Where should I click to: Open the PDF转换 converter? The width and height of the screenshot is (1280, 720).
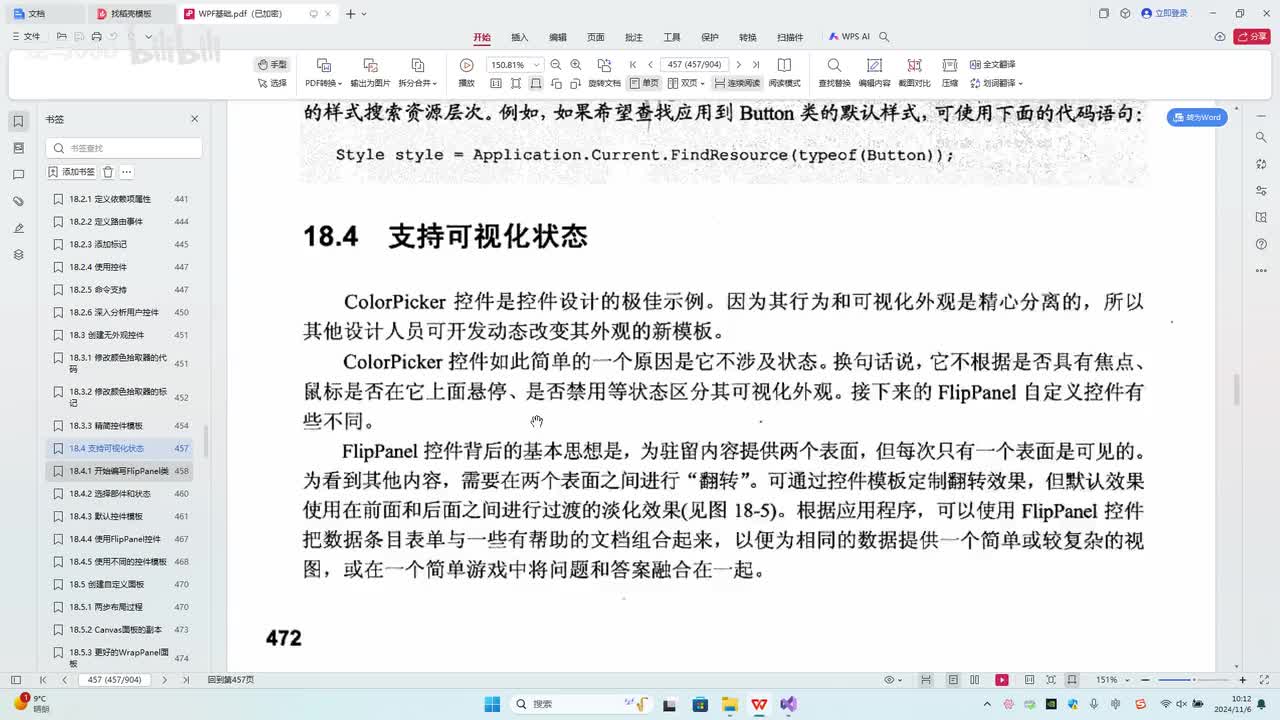[323, 73]
